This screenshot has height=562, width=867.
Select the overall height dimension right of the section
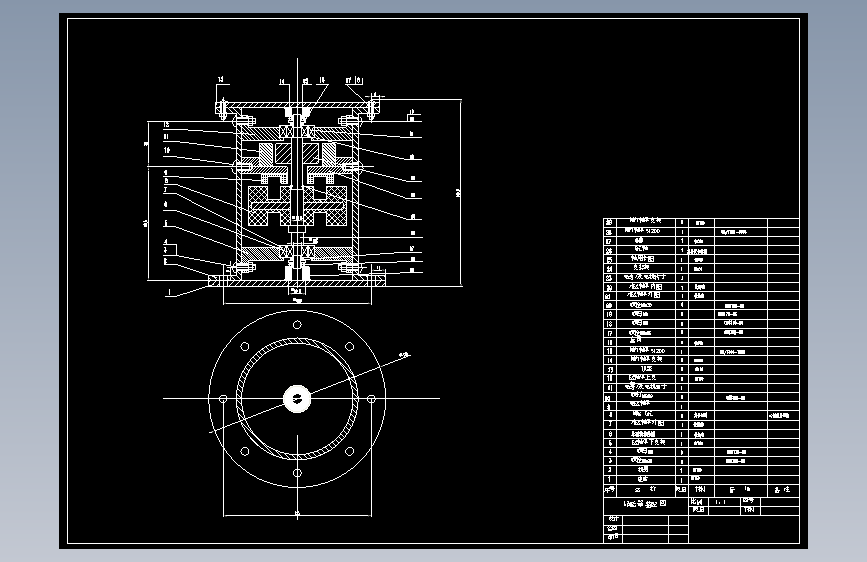[458, 193]
